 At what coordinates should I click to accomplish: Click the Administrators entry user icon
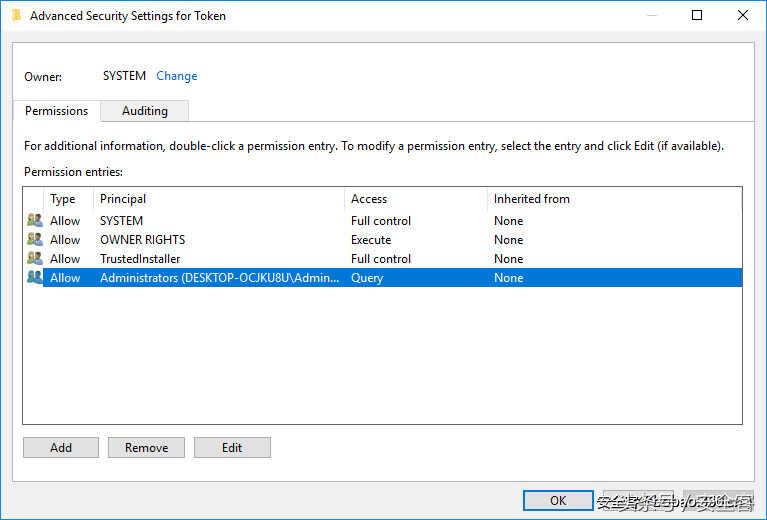pos(35,278)
